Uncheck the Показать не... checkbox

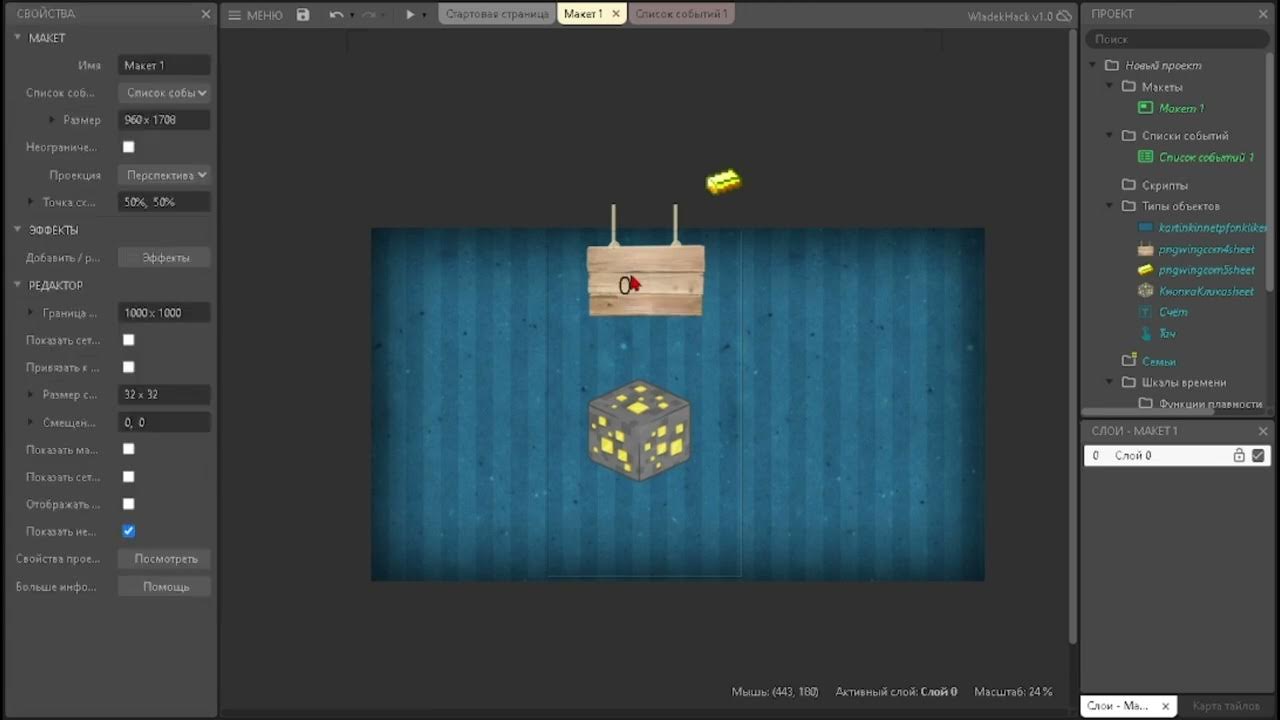[x=128, y=531]
